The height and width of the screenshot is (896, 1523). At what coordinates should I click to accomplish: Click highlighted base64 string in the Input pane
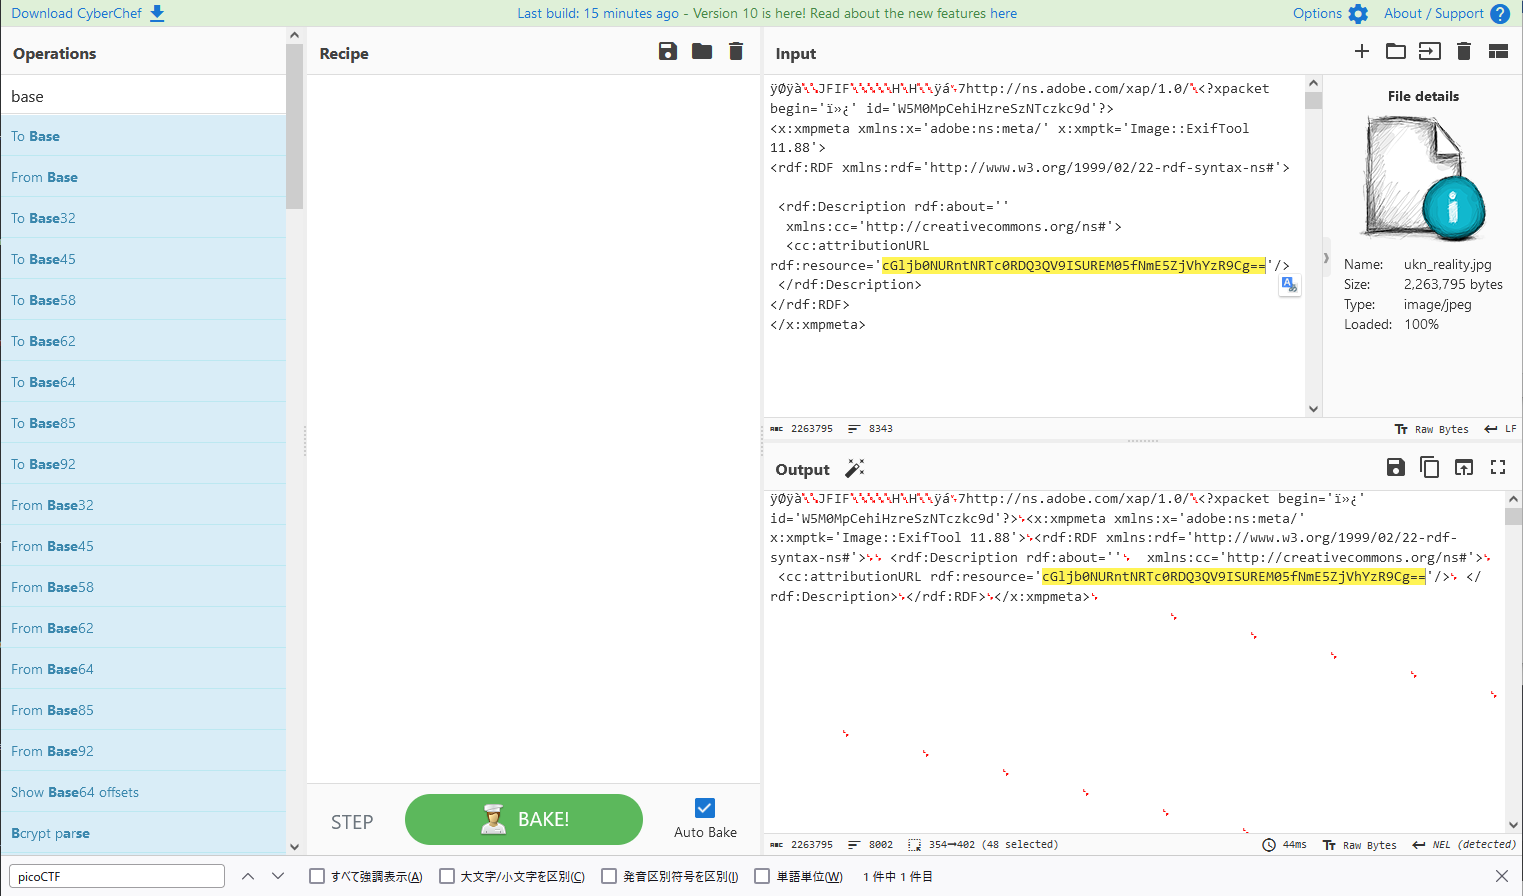[x=1074, y=265]
